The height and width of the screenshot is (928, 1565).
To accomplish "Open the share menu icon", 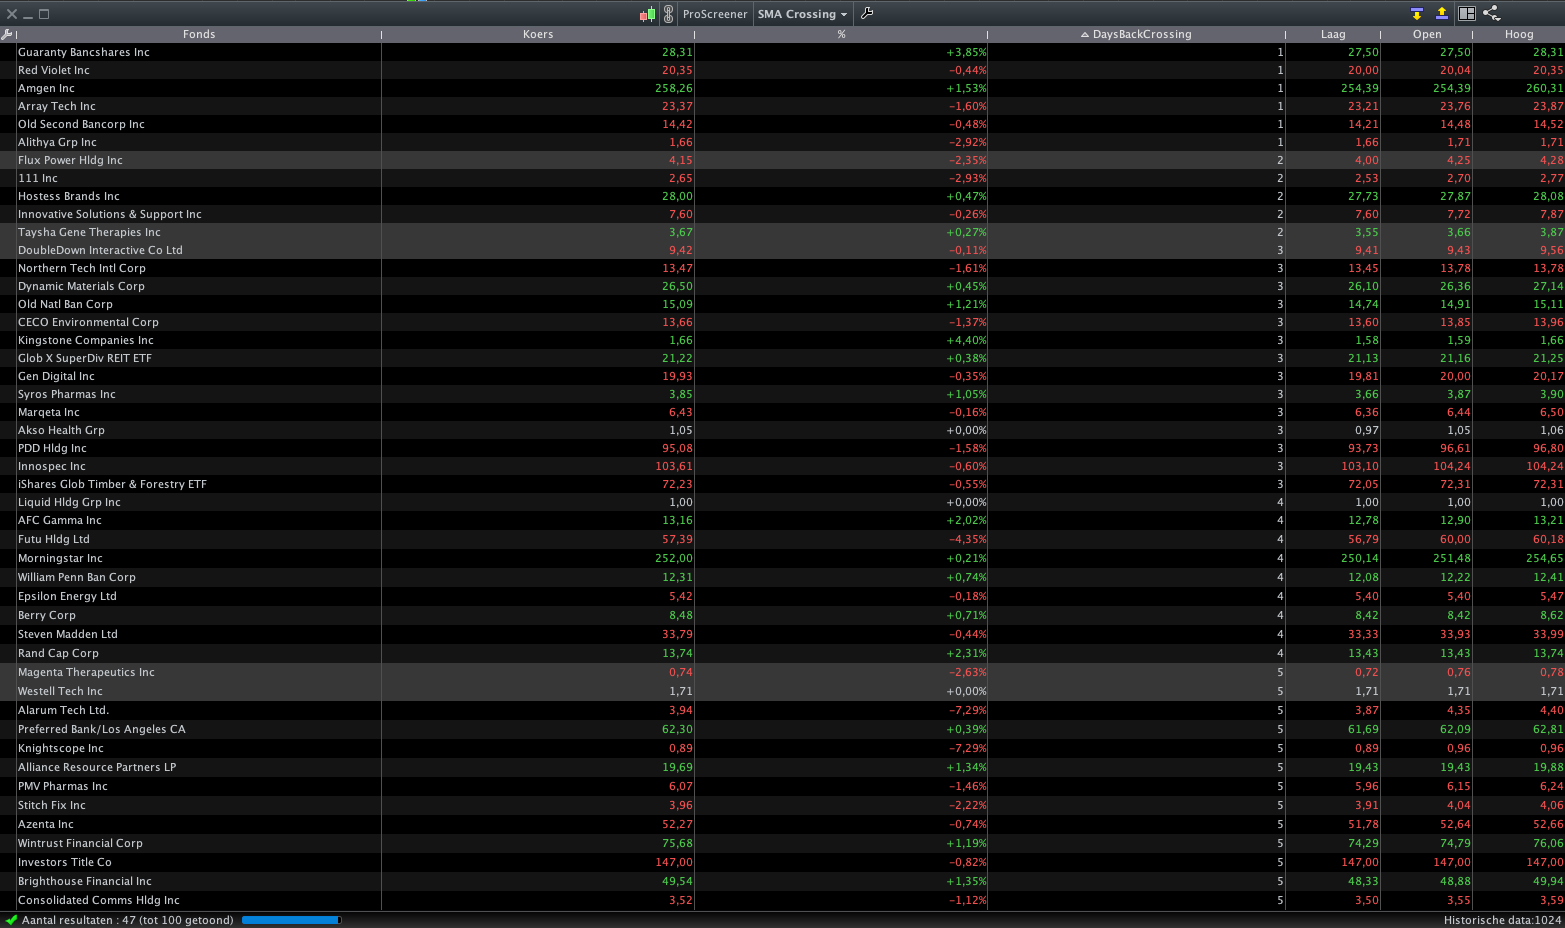I will [x=1491, y=14].
